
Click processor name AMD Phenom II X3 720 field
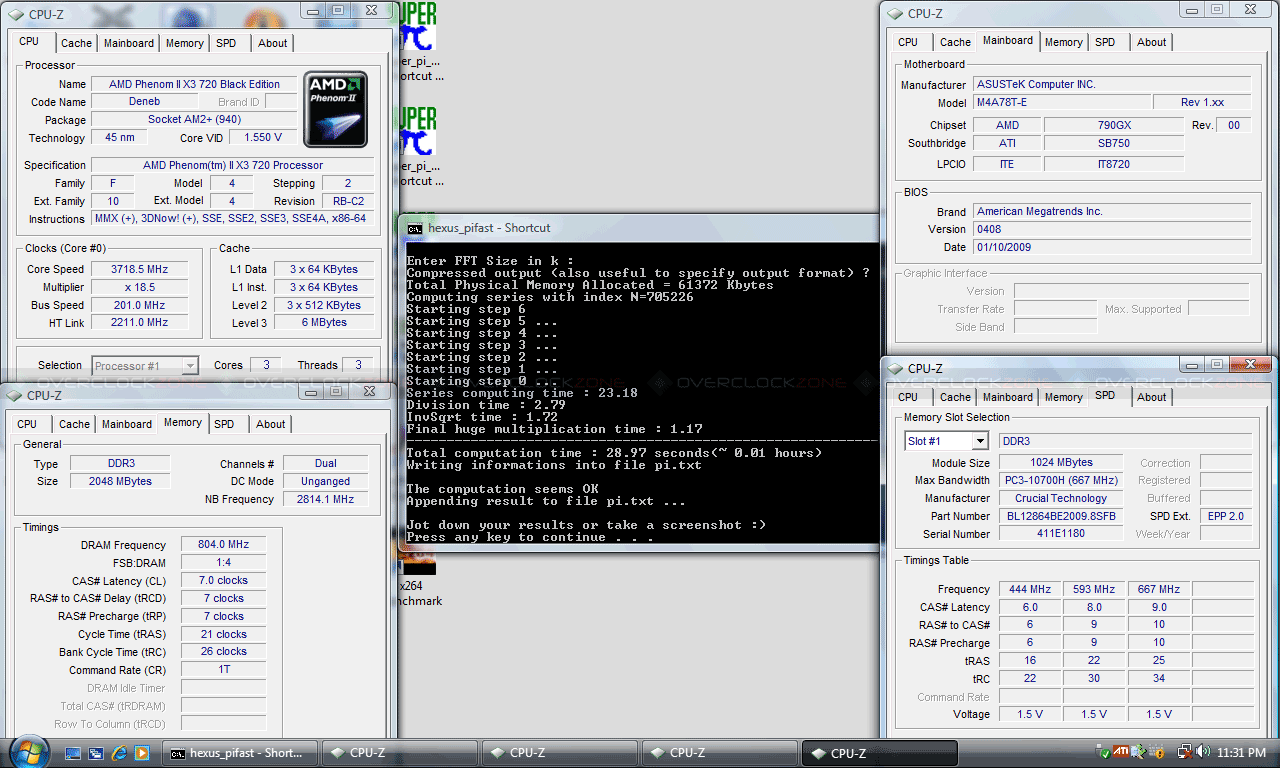tap(194, 84)
